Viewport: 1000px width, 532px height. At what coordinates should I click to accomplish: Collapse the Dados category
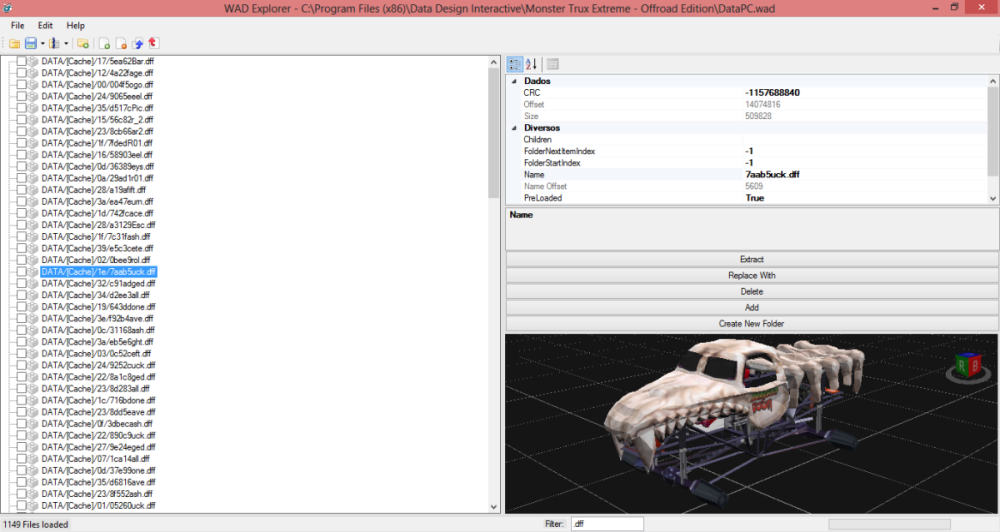pos(514,81)
